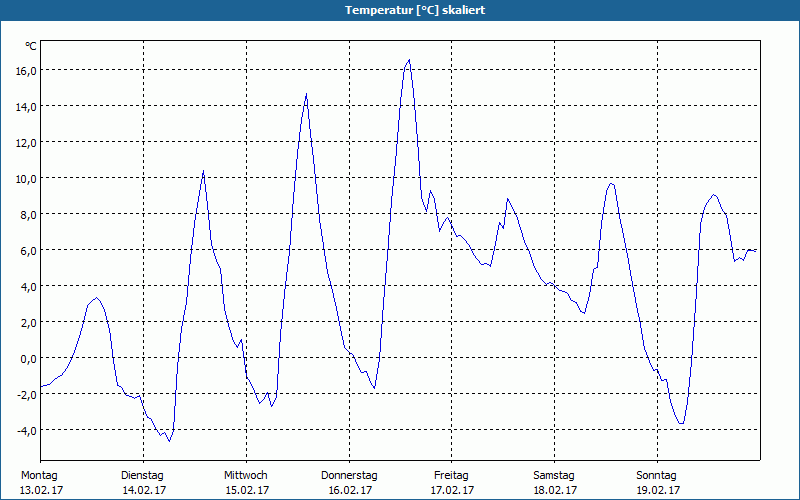Select the Freitag 17.02.17 date label
The image size is (800, 500).
452,483
